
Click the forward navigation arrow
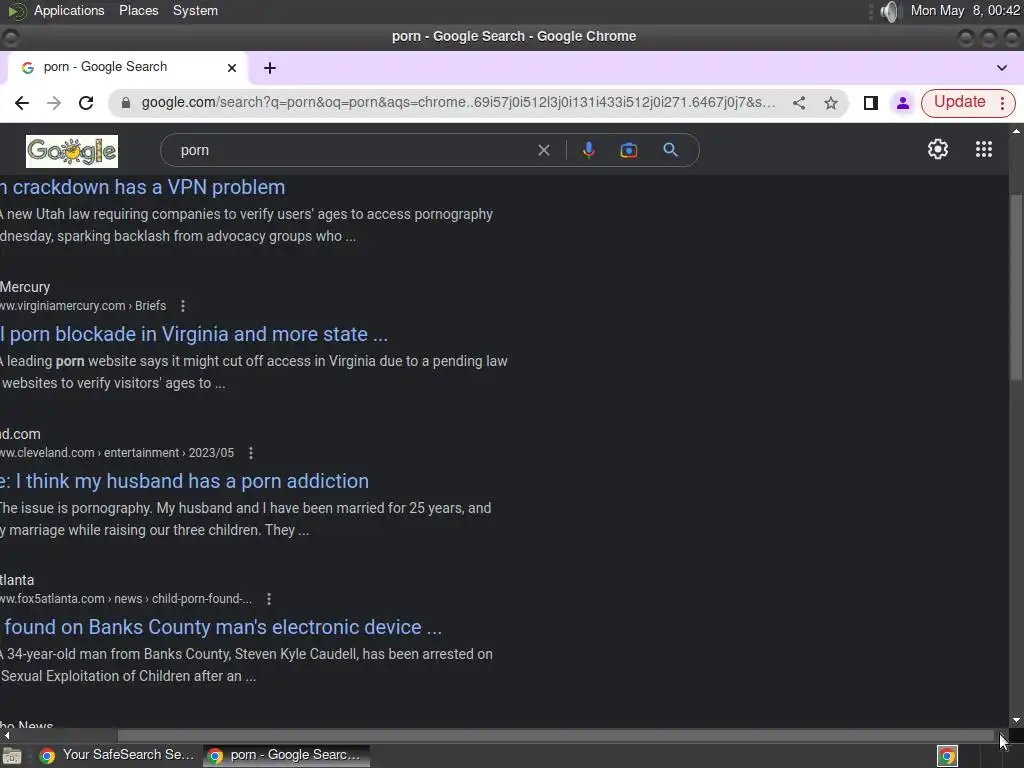click(x=54, y=103)
